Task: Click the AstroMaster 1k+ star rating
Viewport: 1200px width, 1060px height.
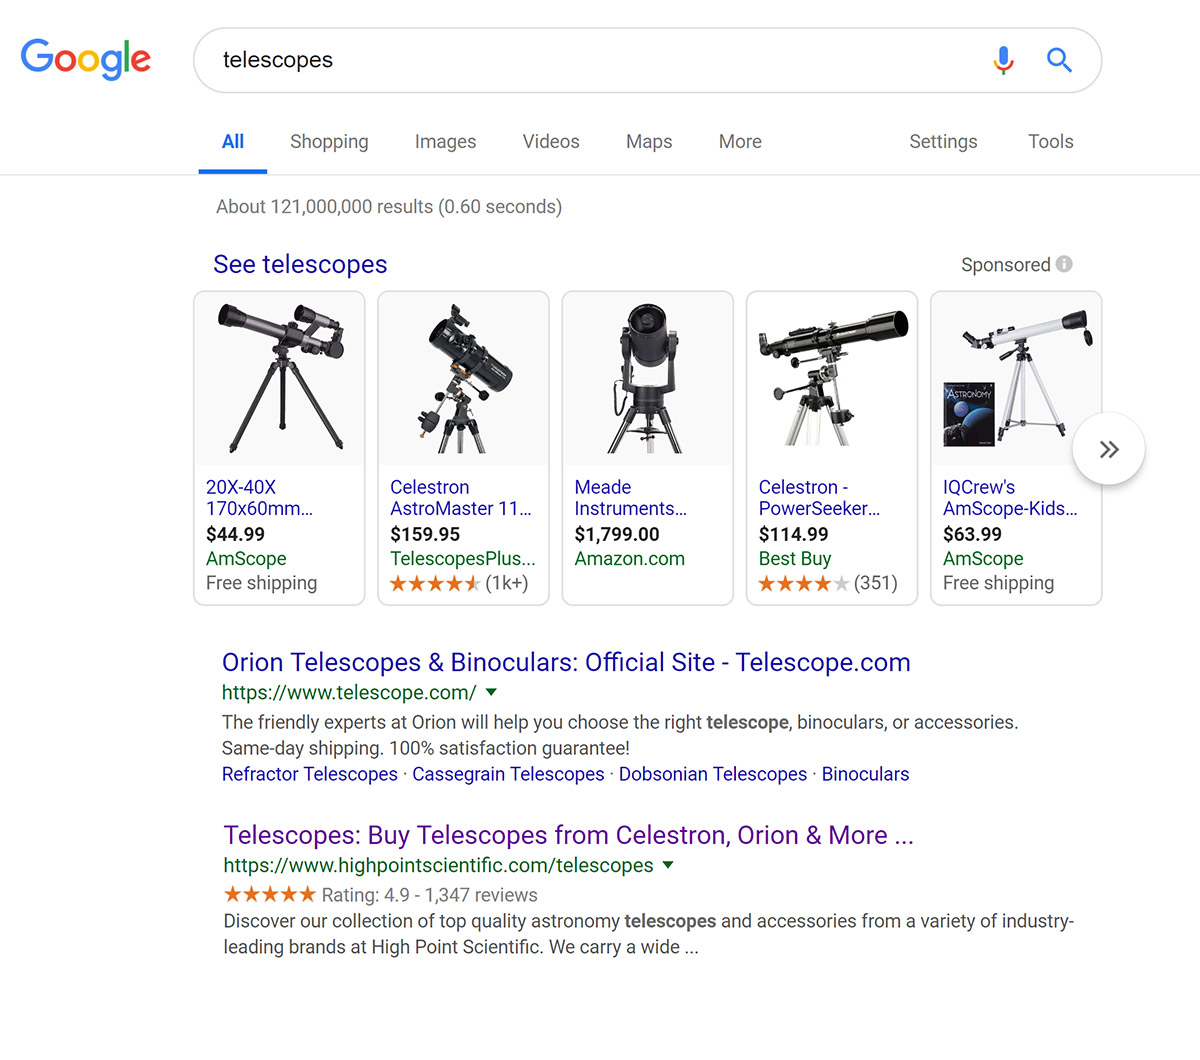Action: 459,583
